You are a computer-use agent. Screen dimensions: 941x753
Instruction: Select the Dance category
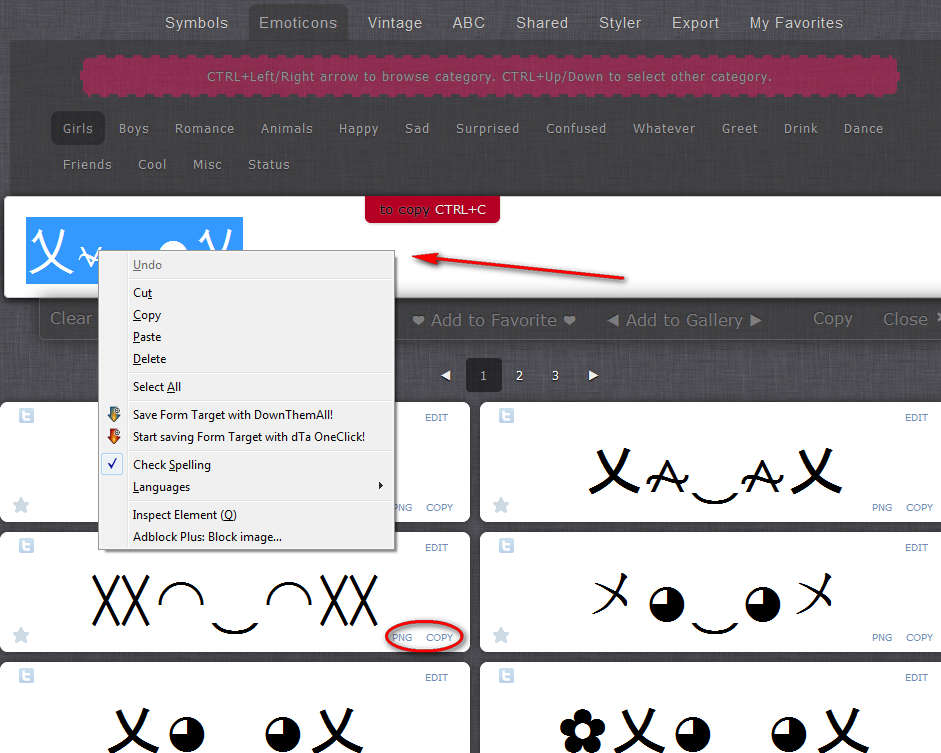[863, 128]
